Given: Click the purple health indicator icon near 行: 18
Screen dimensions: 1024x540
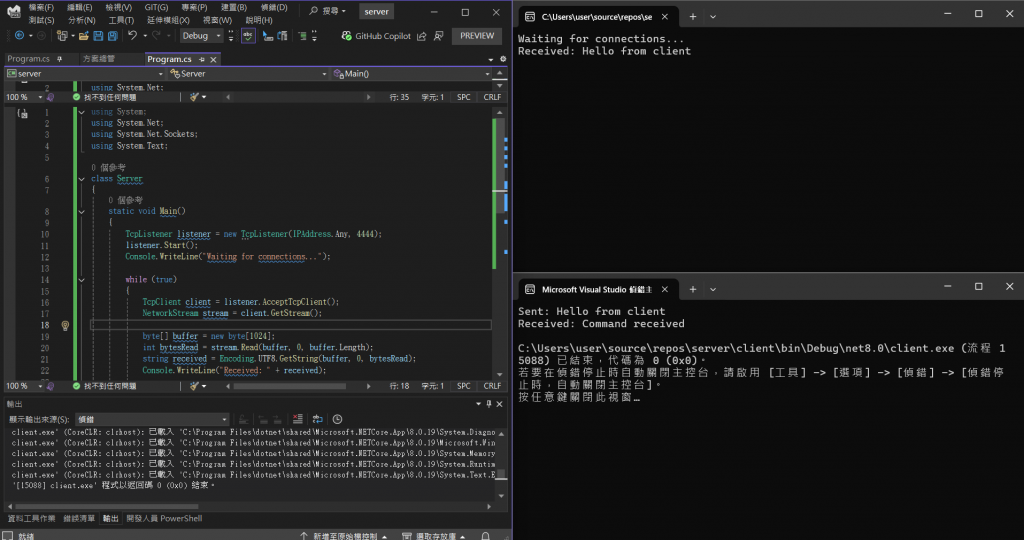Looking at the screenshot, I should pyautogui.click(x=50, y=386).
